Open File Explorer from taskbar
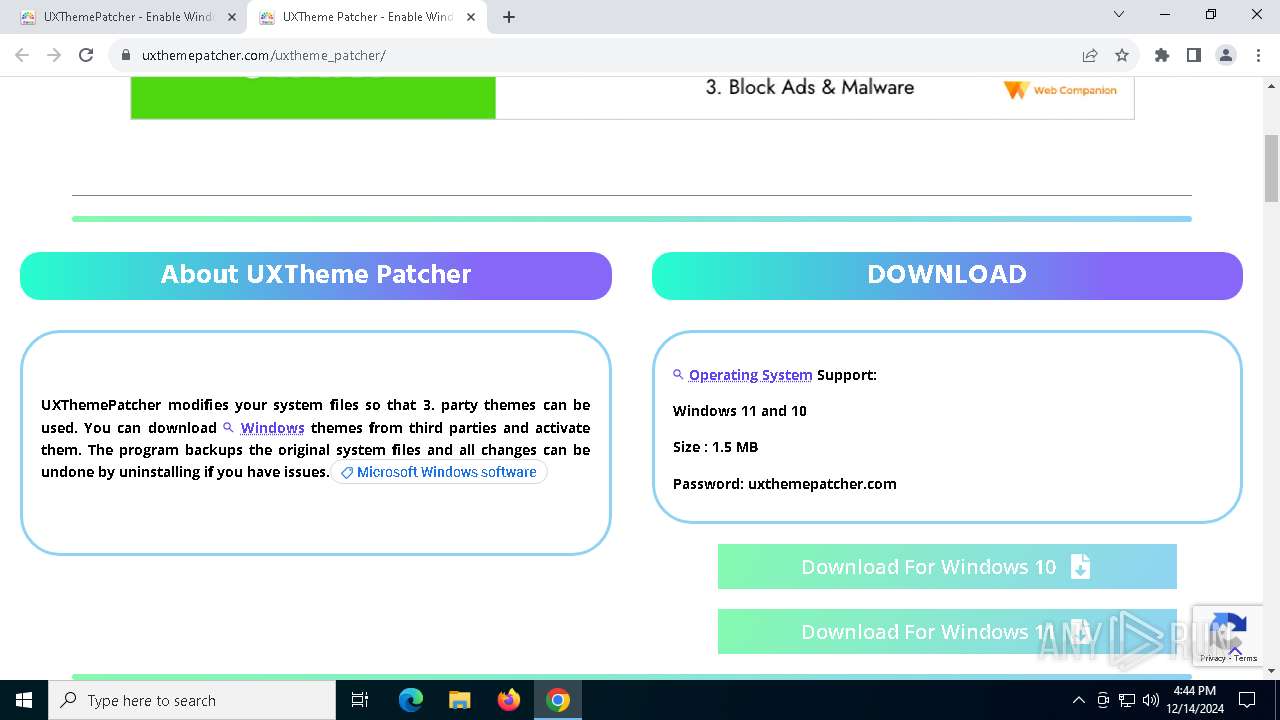Viewport: 1280px width, 720px height. click(x=460, y=700)
